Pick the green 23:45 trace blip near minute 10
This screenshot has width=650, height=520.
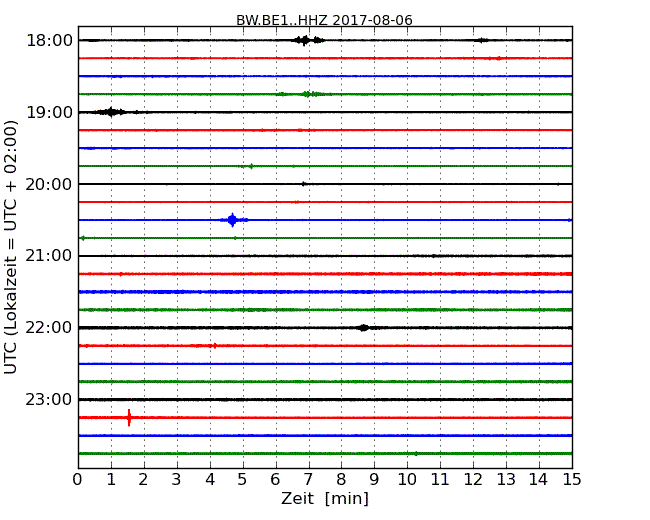[416, 454]
